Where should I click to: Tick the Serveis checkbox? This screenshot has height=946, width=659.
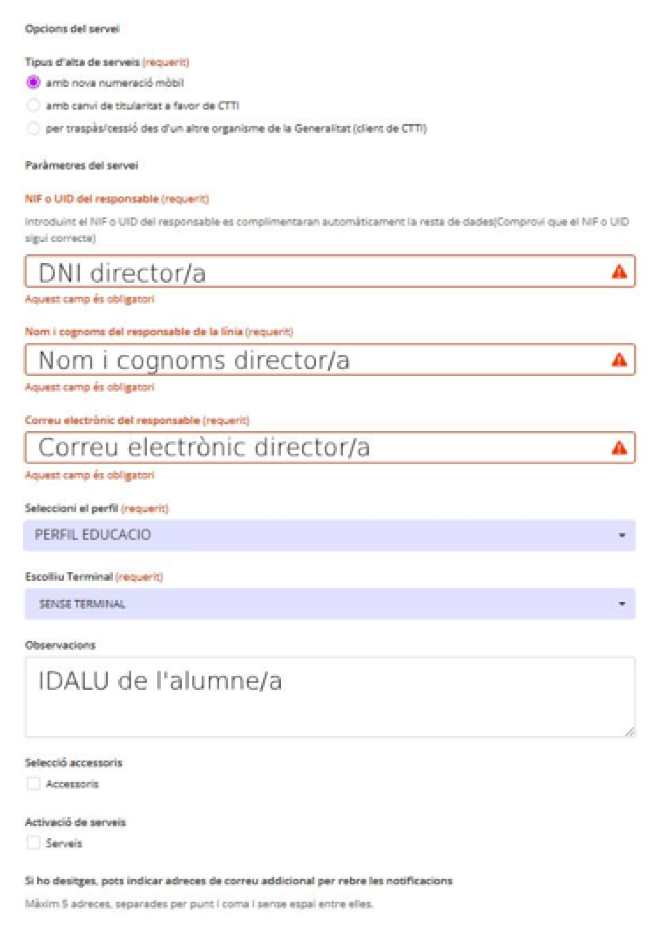click(33, 843)
